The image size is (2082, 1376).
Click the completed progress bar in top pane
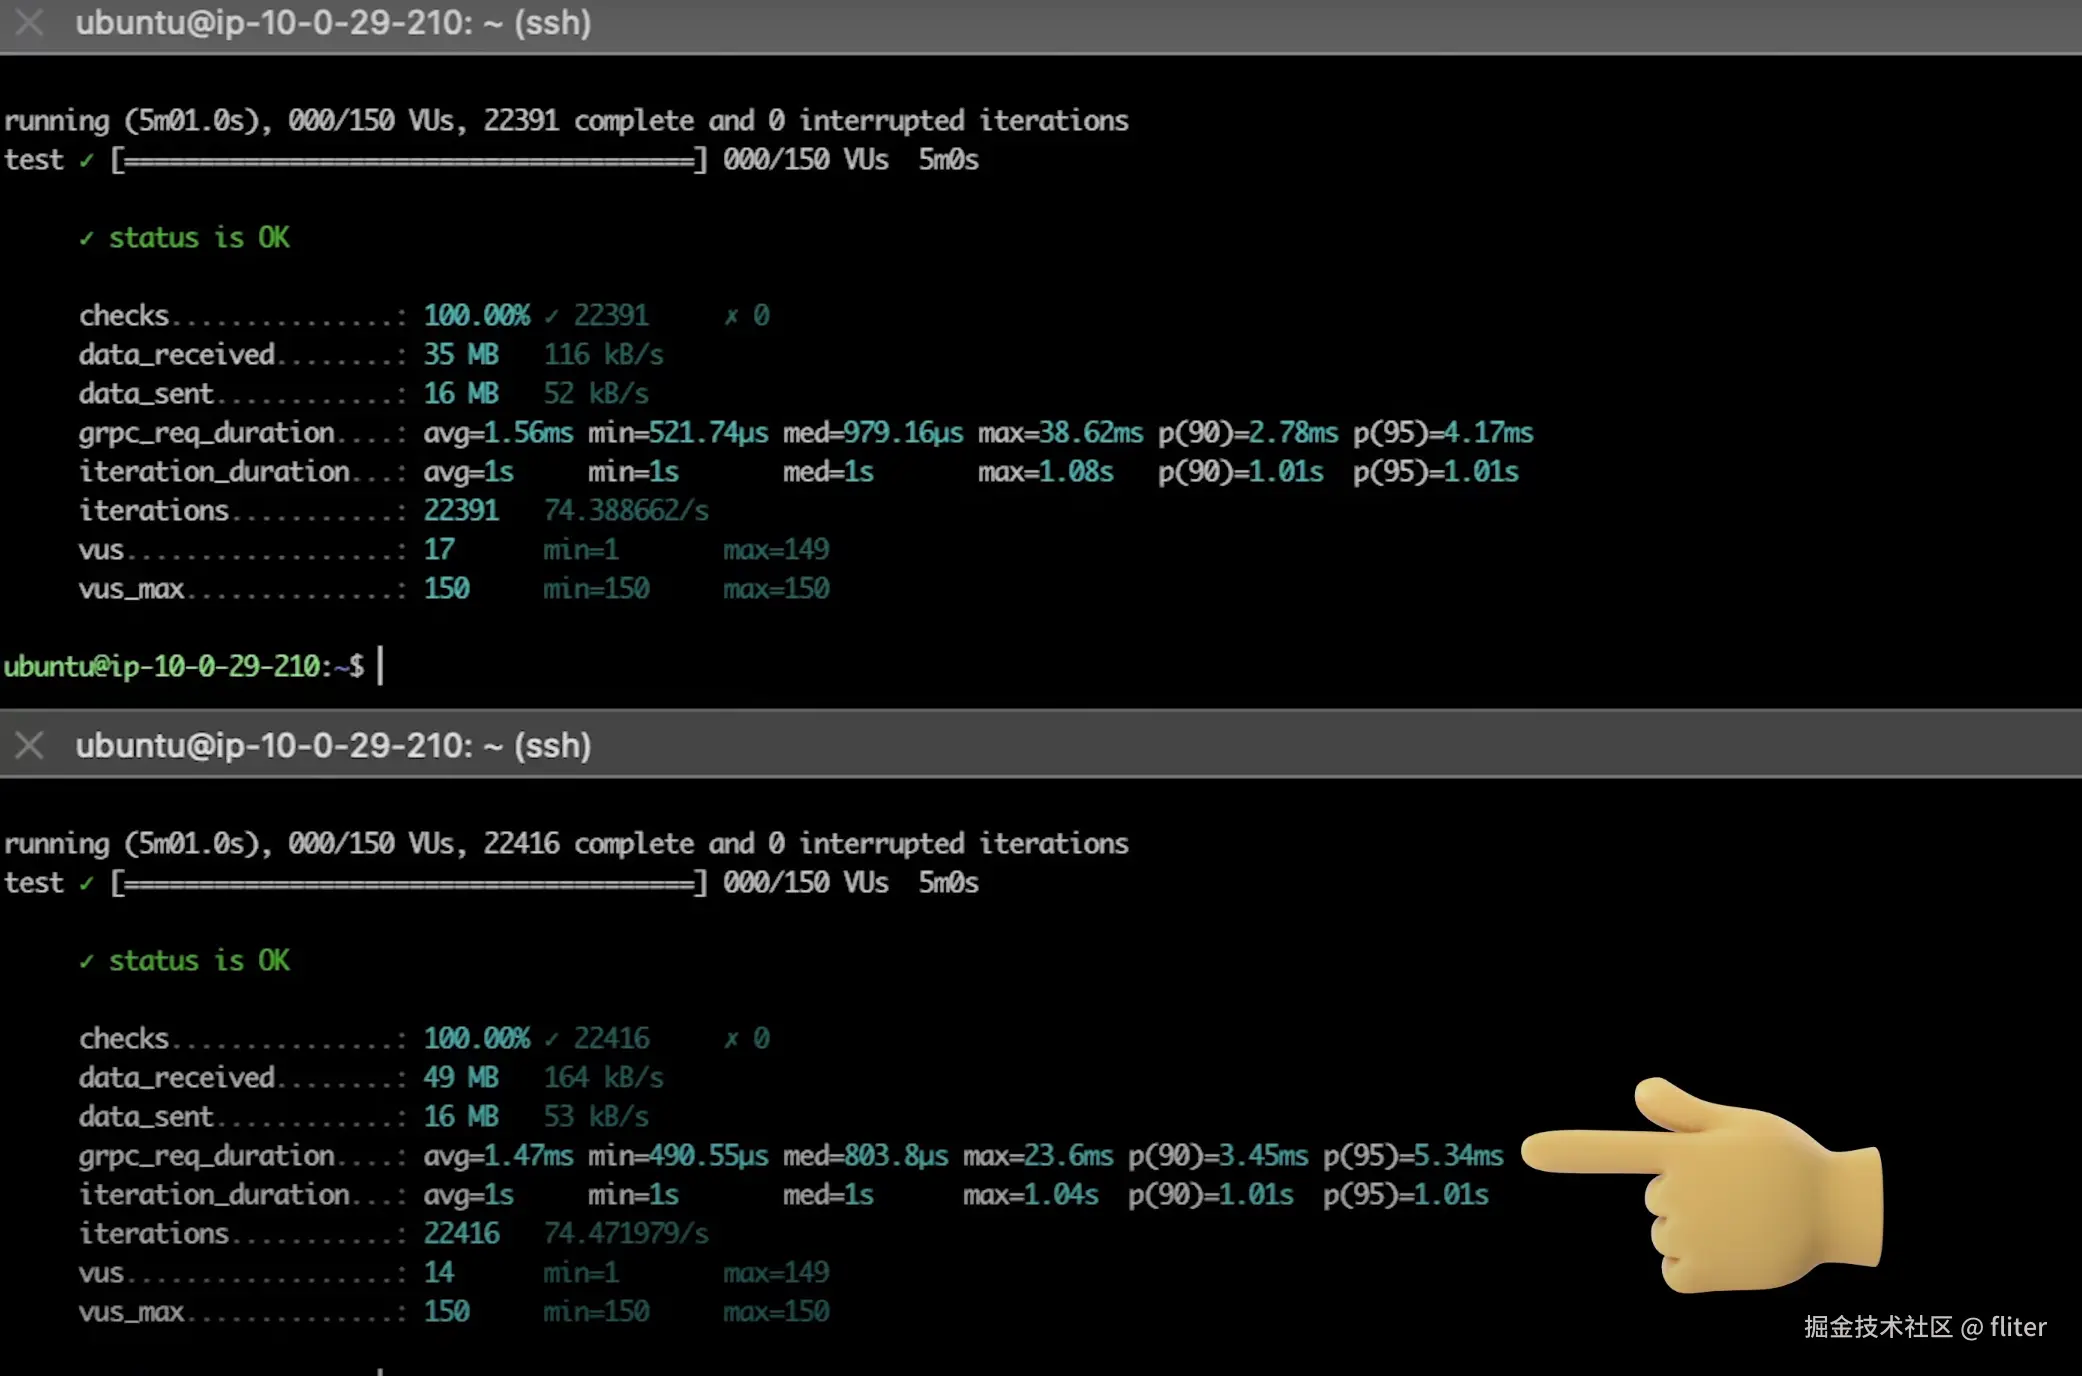click(x=410, y=160)
